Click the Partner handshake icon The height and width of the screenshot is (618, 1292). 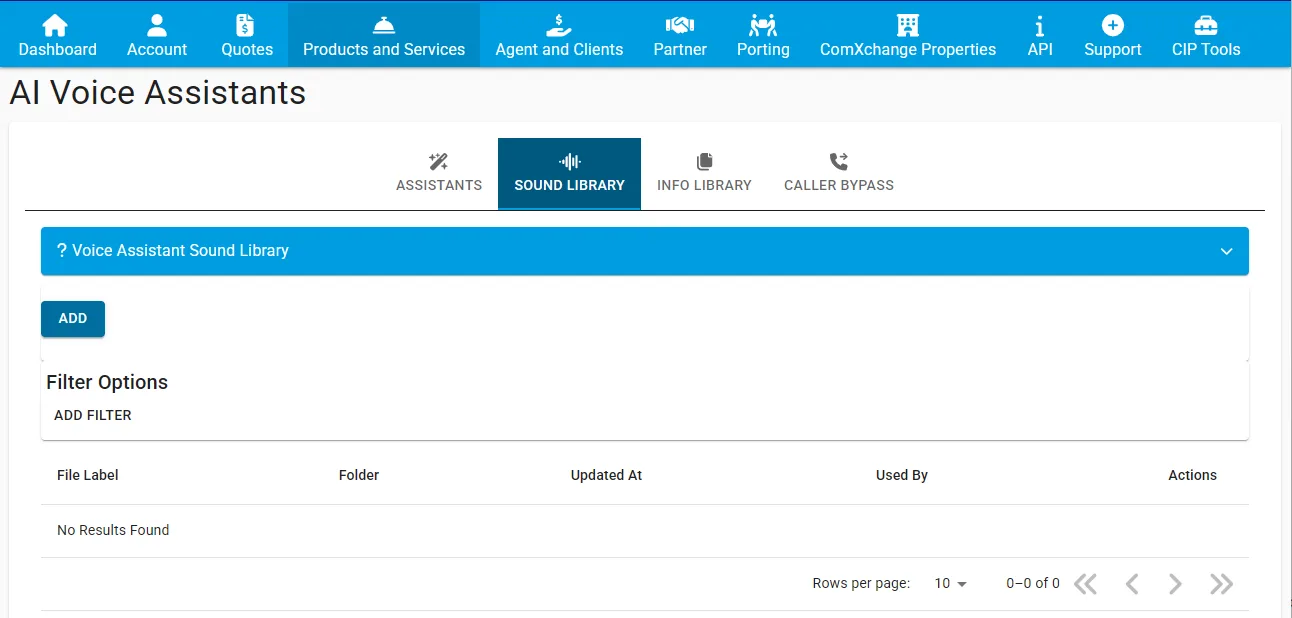[x=680, y=25]
